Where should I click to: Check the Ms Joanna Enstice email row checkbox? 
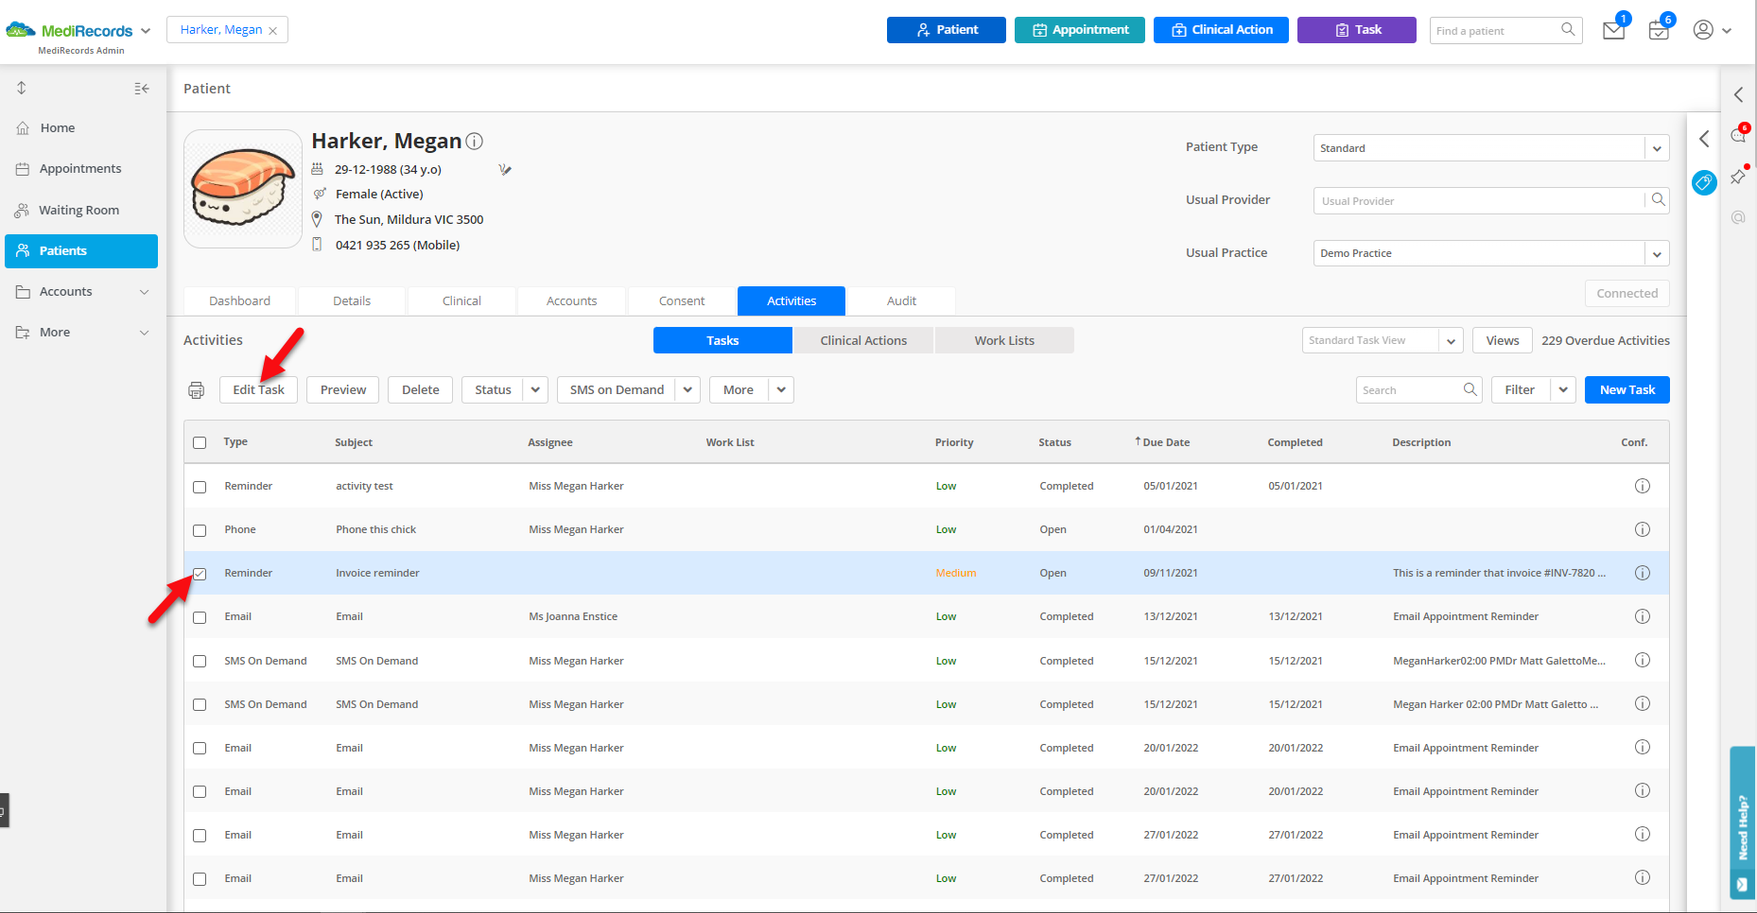(200, 618)
